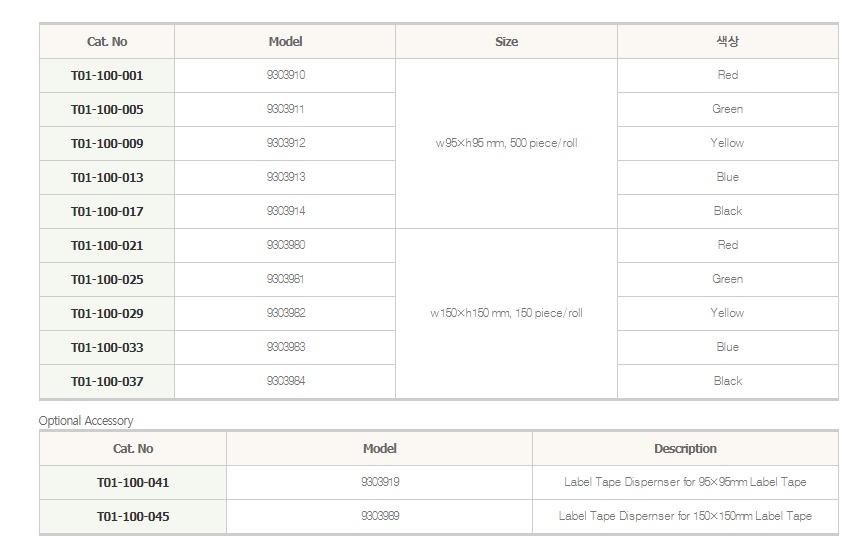Click the 색상 column header
868x557 pixels.
728,42
